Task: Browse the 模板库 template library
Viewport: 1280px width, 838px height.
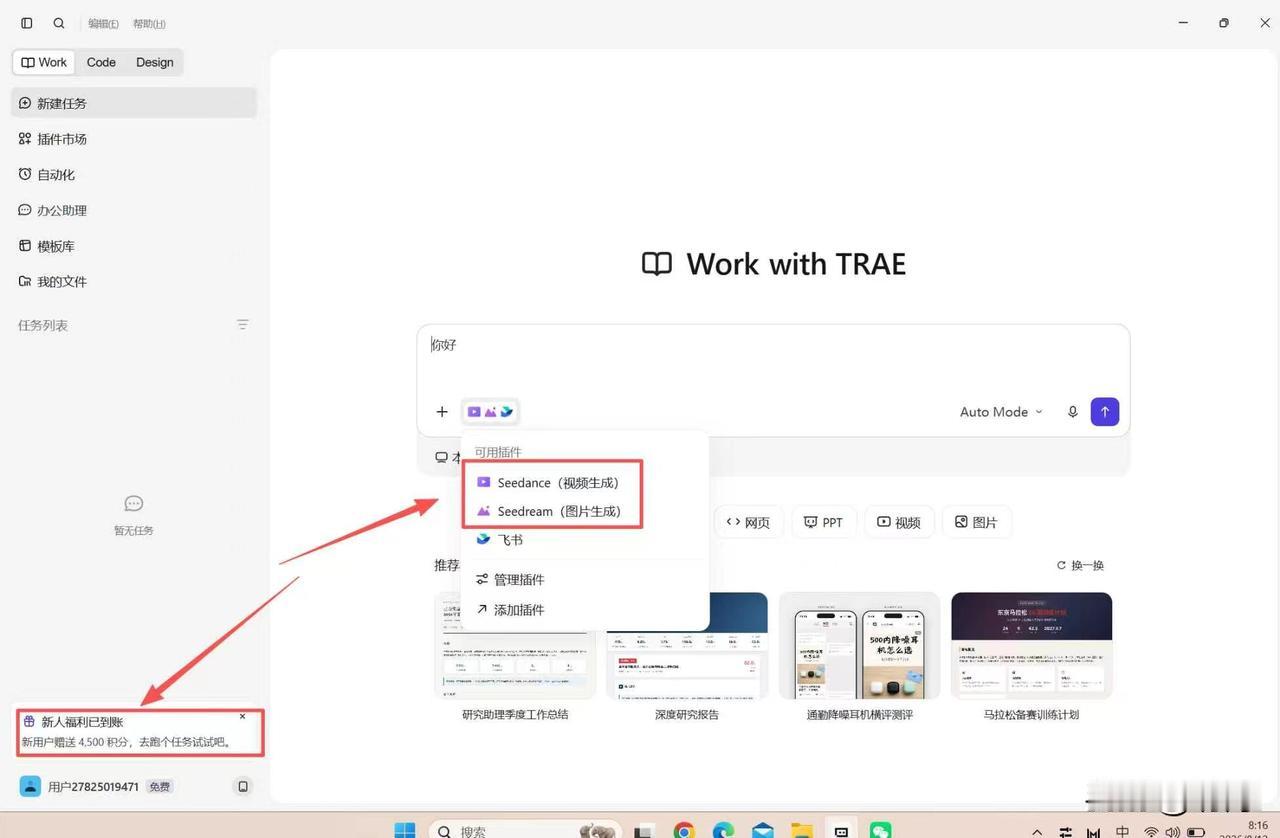Action: [x=134, y=246]
